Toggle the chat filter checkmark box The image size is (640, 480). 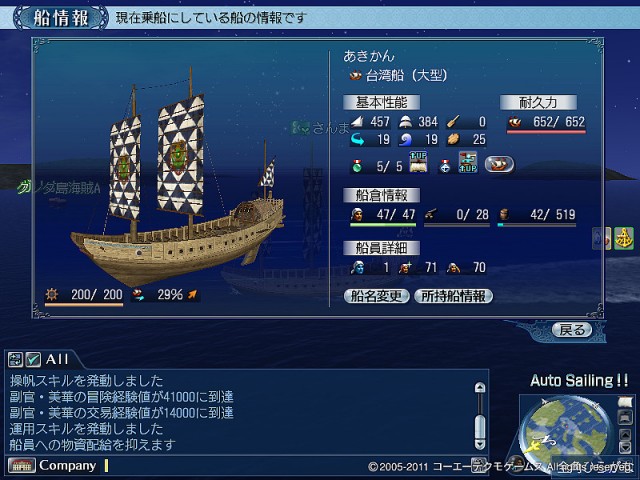[x=33, y=360]
